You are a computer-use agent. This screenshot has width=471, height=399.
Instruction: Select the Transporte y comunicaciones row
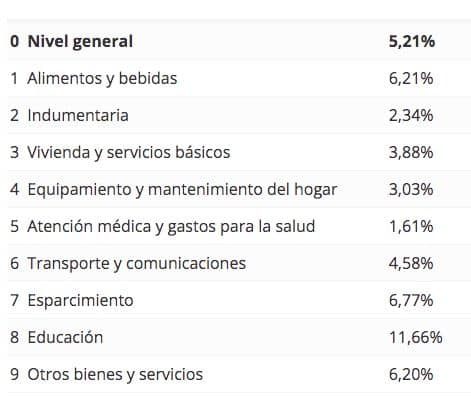(239, 263)
